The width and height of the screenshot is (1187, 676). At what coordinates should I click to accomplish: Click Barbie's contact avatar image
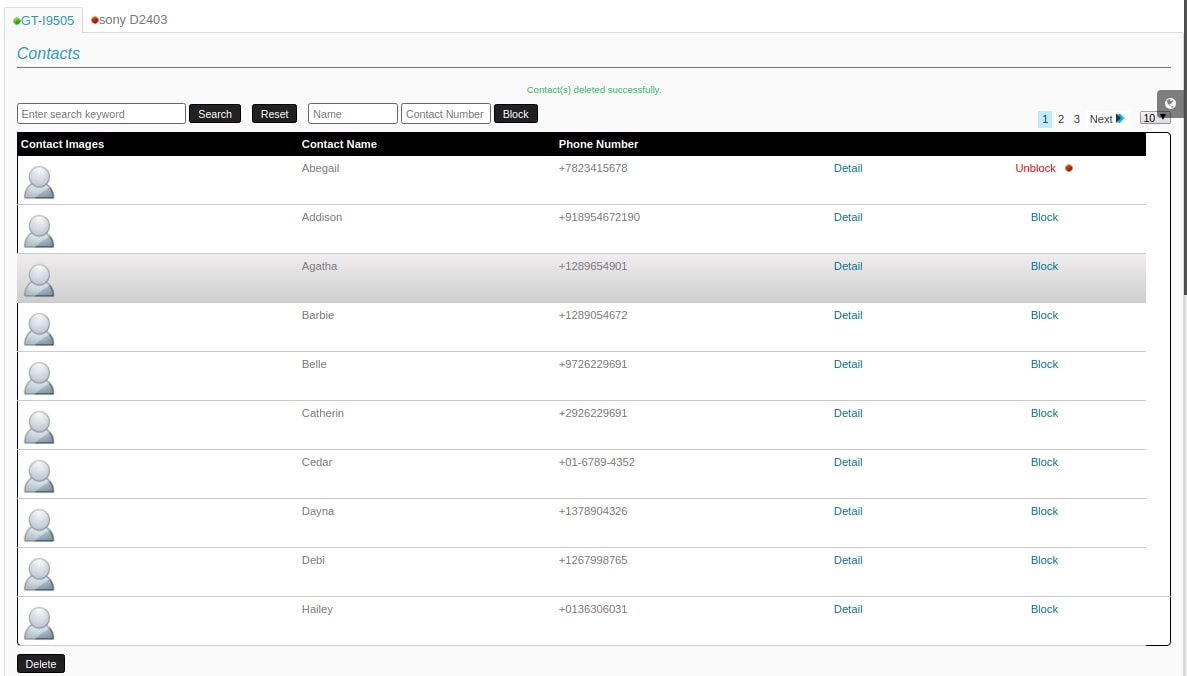coord(39,329)
